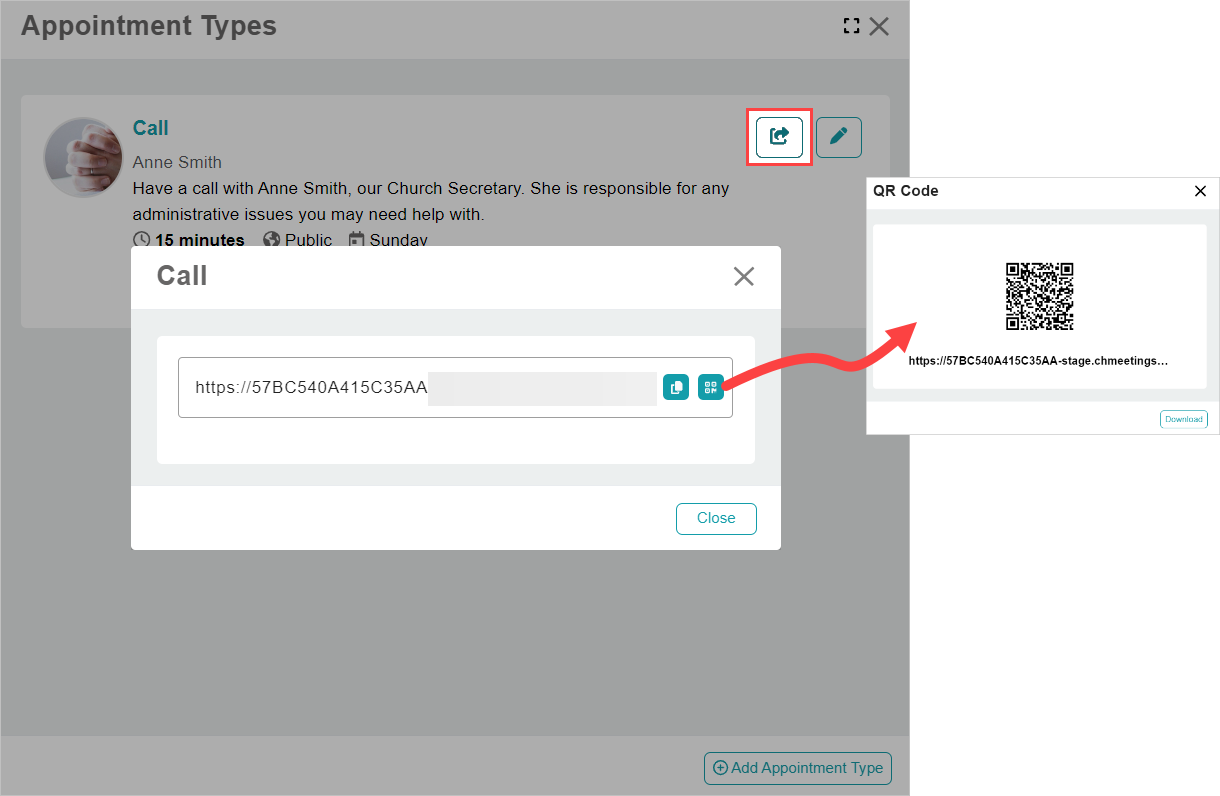Click the clock icon beside 15 minutes
Screen dimensions: 1220x796
coord(142,240)
